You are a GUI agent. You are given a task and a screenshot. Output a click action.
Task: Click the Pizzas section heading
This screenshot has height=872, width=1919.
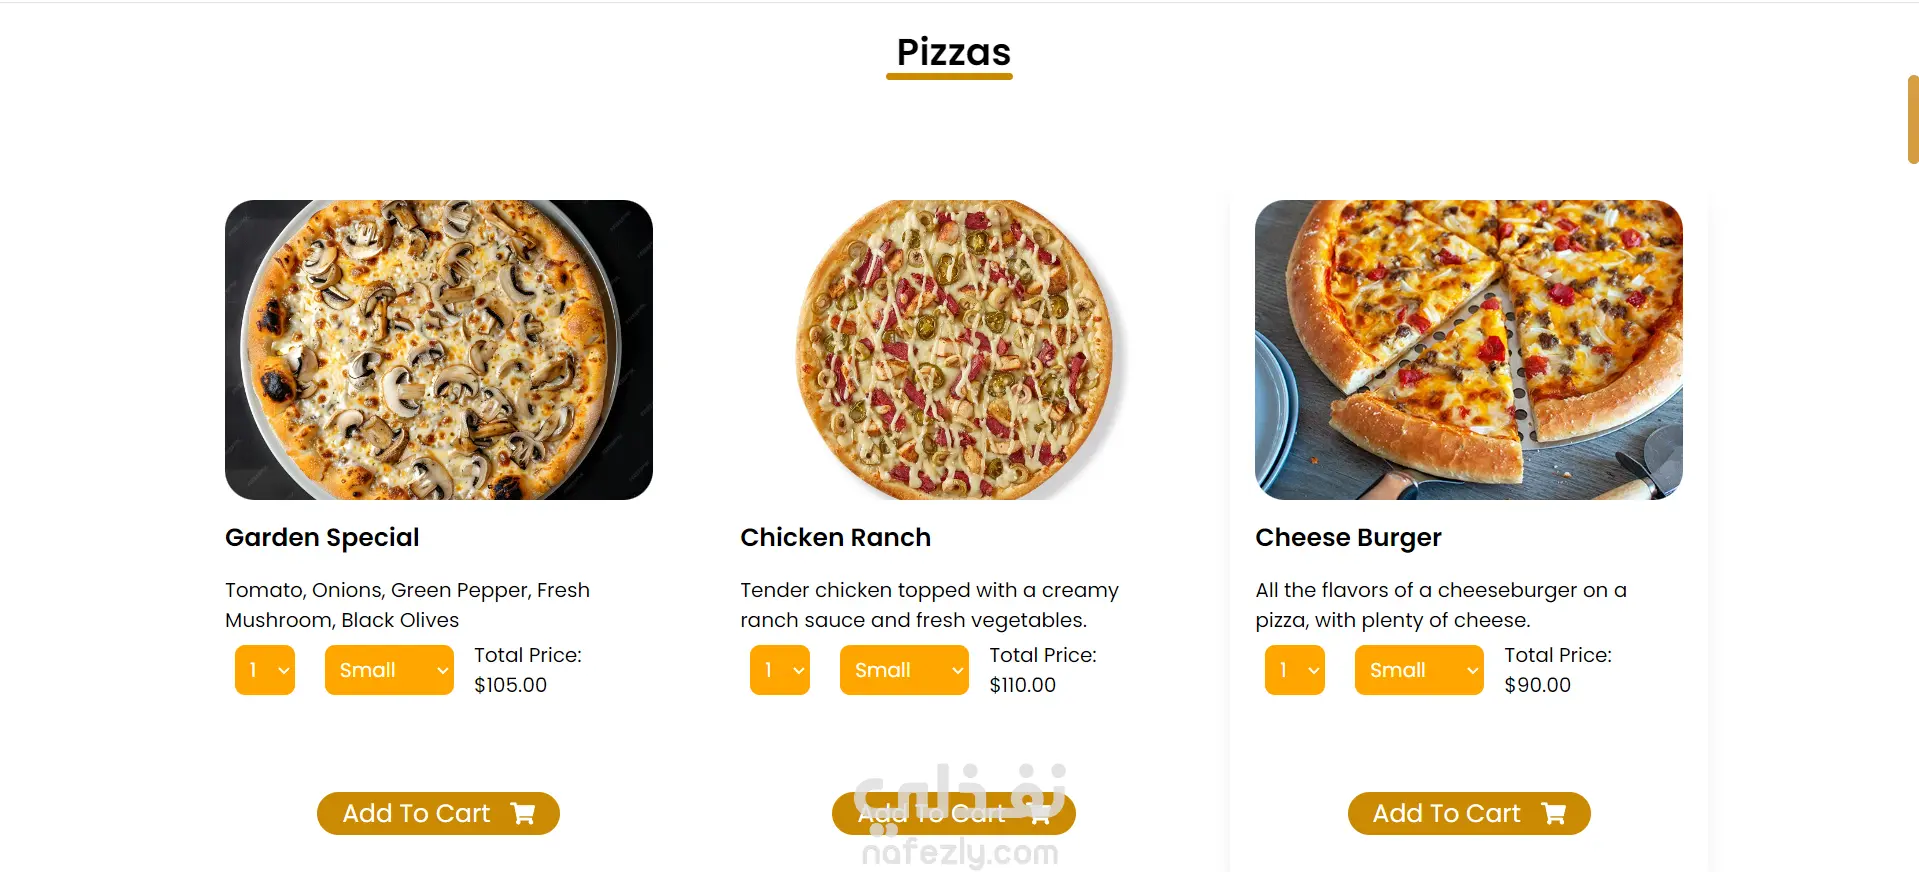coord(953,52)
